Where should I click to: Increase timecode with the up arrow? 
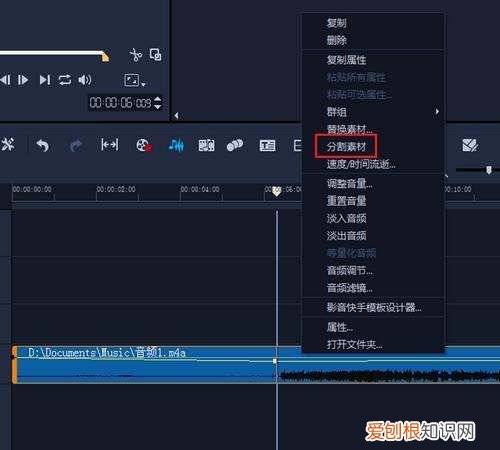(158, 99)
